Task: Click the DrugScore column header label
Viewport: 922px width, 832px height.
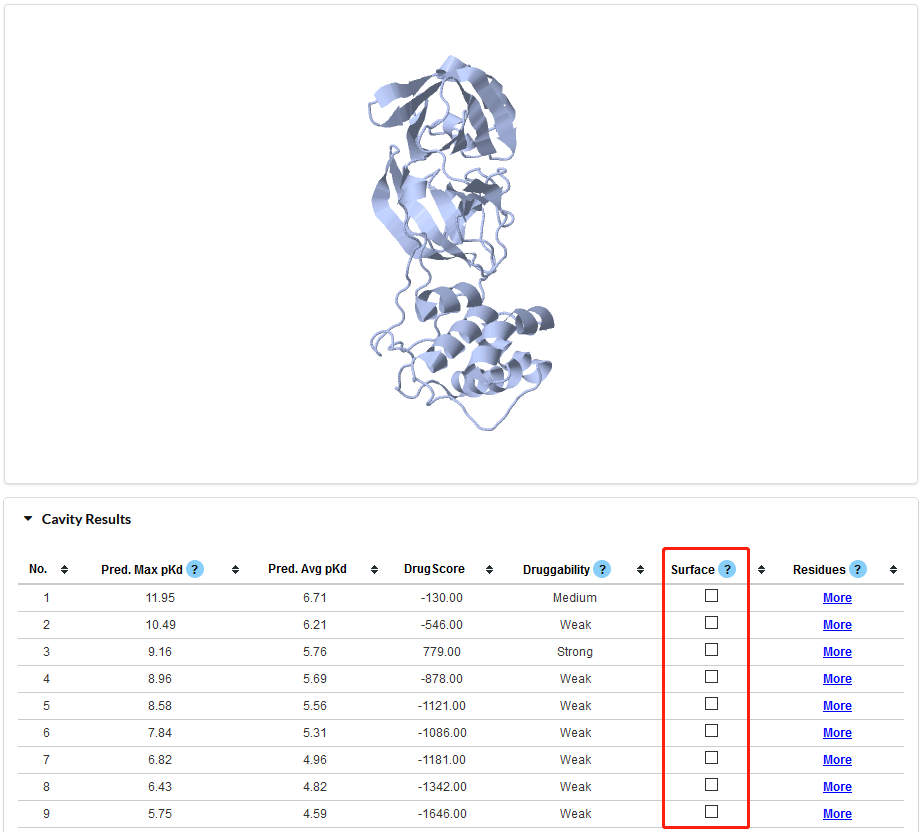Action: coord(434,569)
